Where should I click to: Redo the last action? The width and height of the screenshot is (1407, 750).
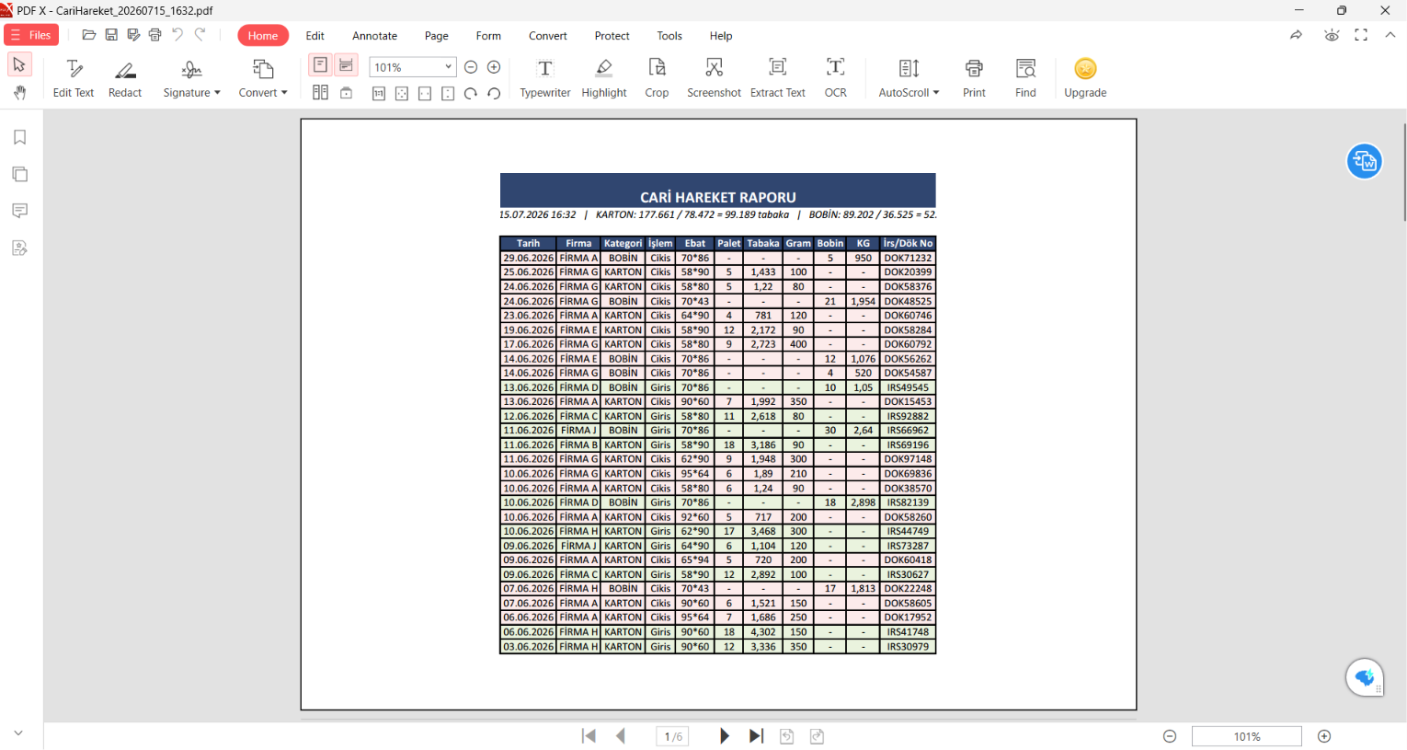200,35
